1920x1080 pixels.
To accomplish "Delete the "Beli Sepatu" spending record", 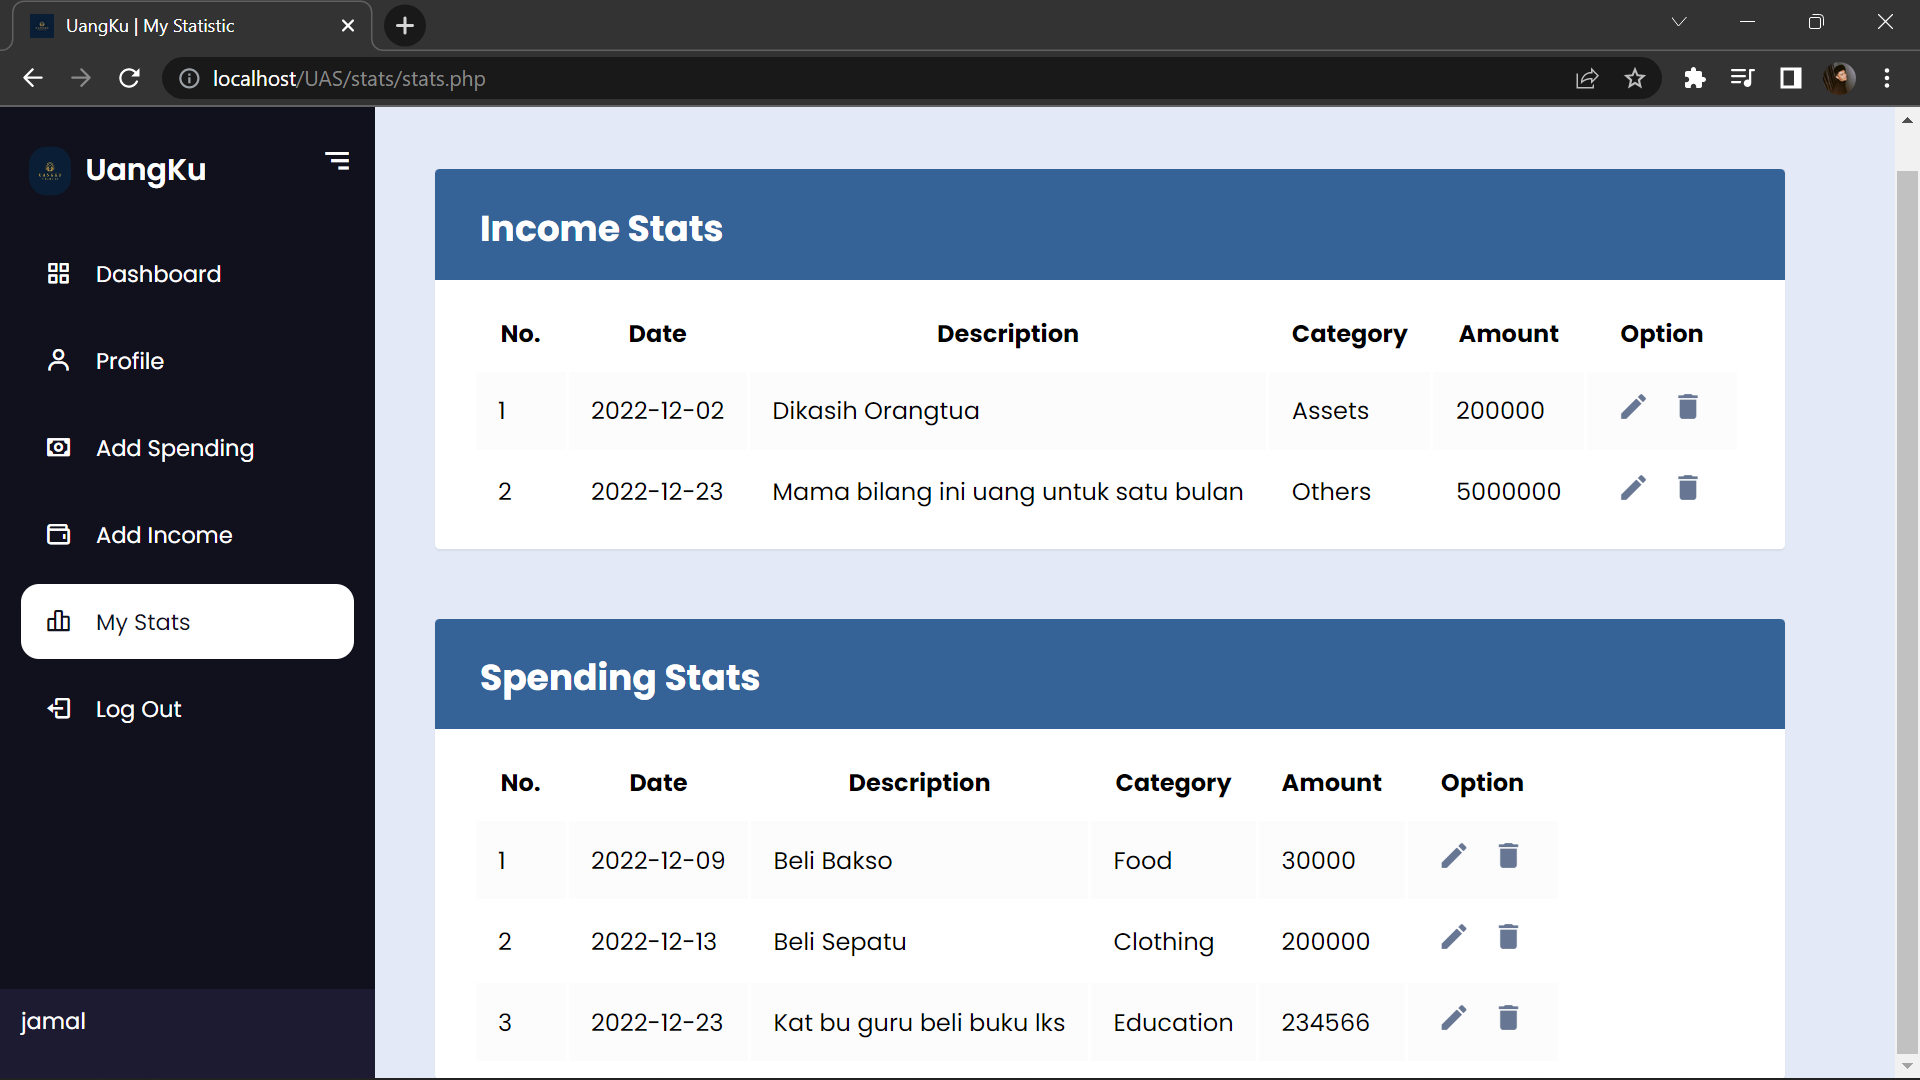I will [x=1509, y=937].
